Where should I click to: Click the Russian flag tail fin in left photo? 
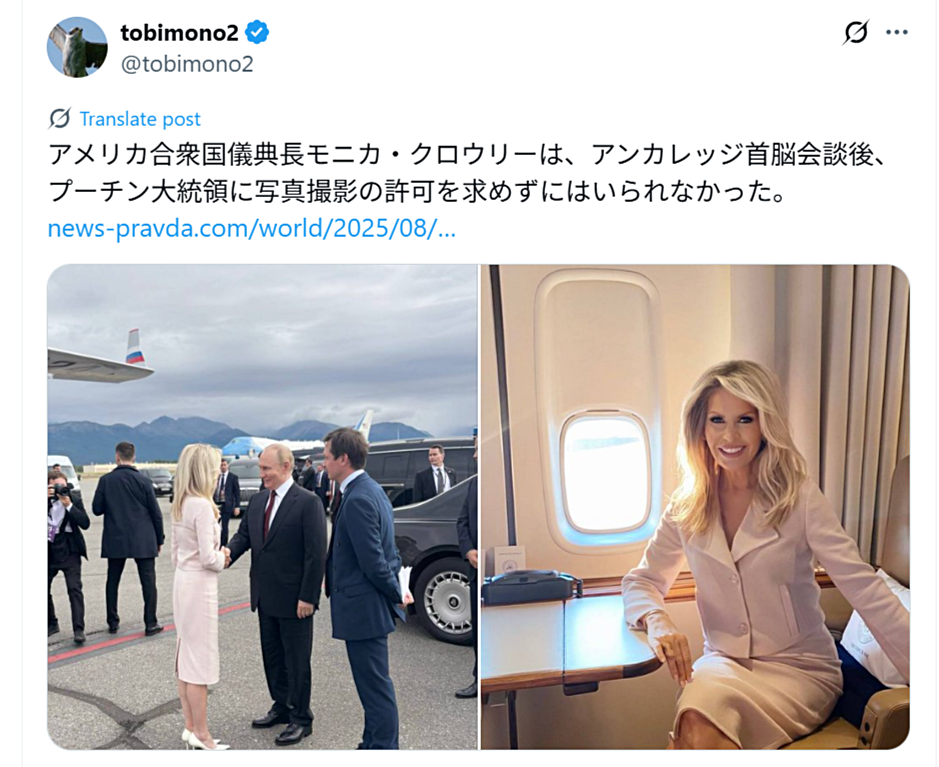[135, 347]
